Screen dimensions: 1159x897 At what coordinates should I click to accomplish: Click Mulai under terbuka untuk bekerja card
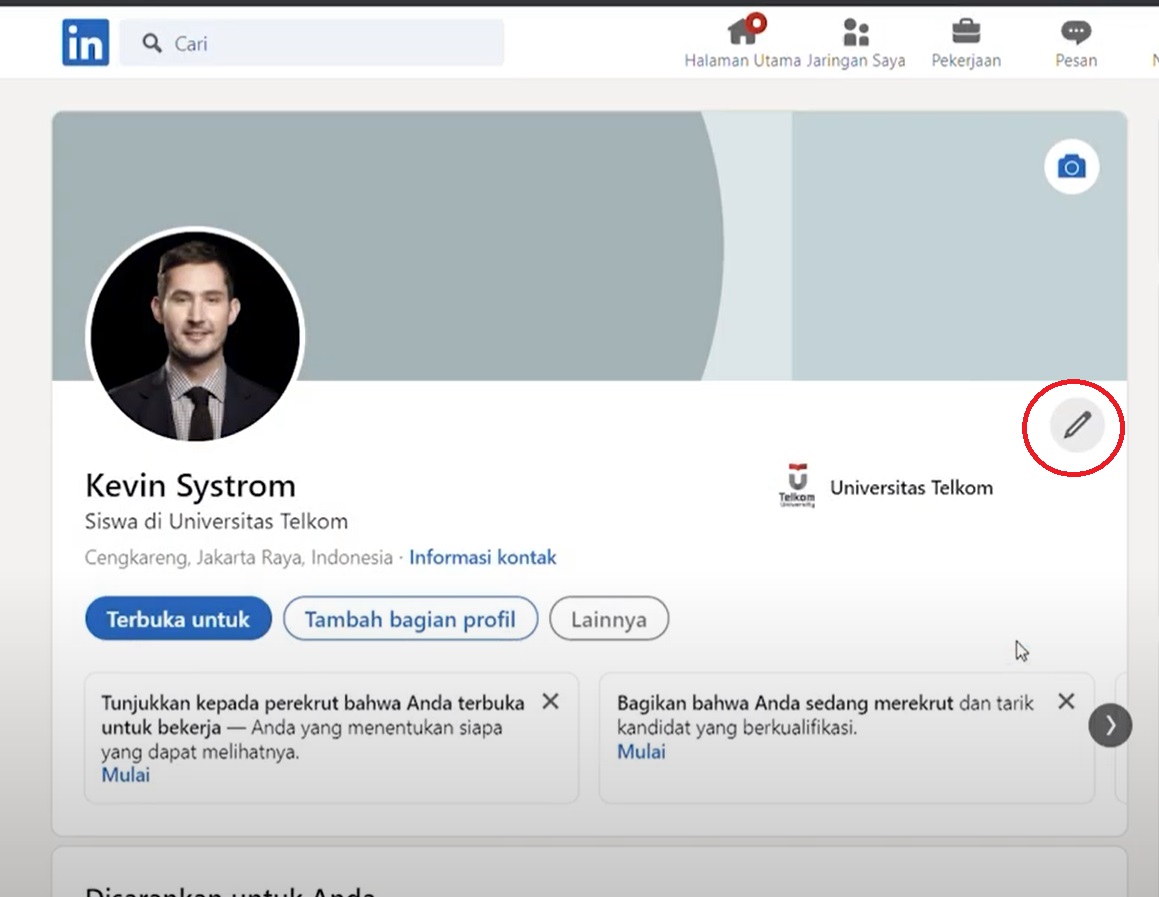click(x=125, y=775)
